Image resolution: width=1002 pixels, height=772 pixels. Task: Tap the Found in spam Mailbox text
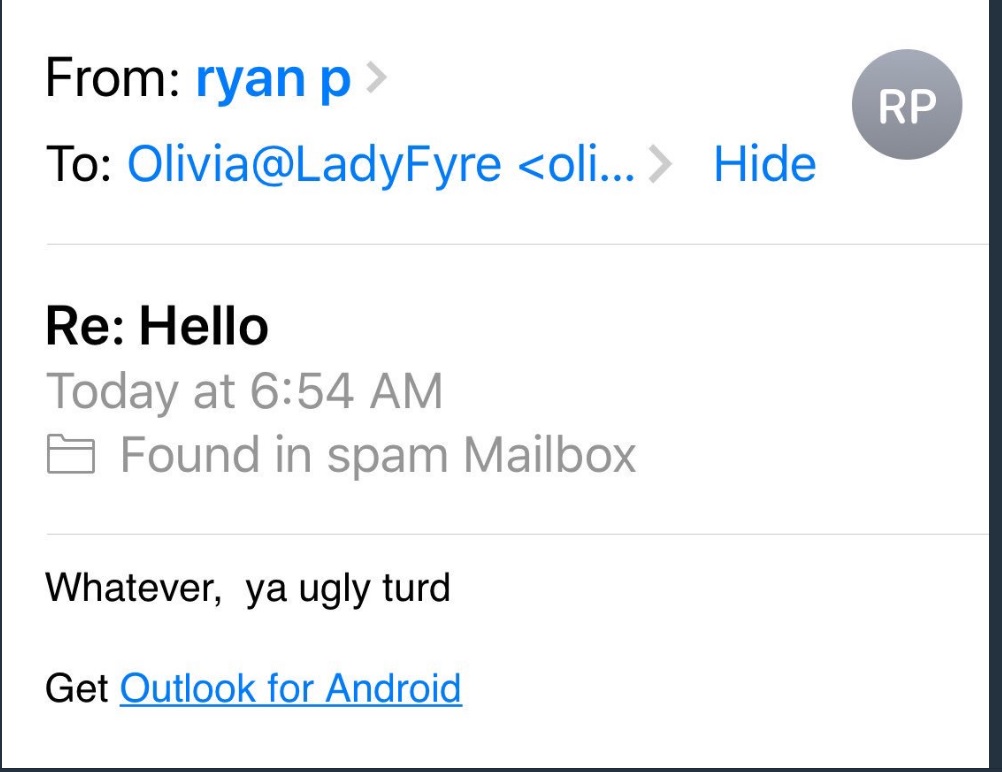coord(378,456)
